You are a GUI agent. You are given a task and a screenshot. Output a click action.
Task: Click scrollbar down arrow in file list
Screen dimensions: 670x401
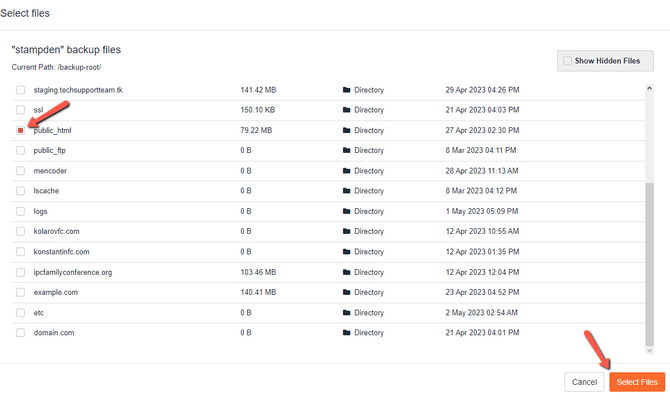650,350
